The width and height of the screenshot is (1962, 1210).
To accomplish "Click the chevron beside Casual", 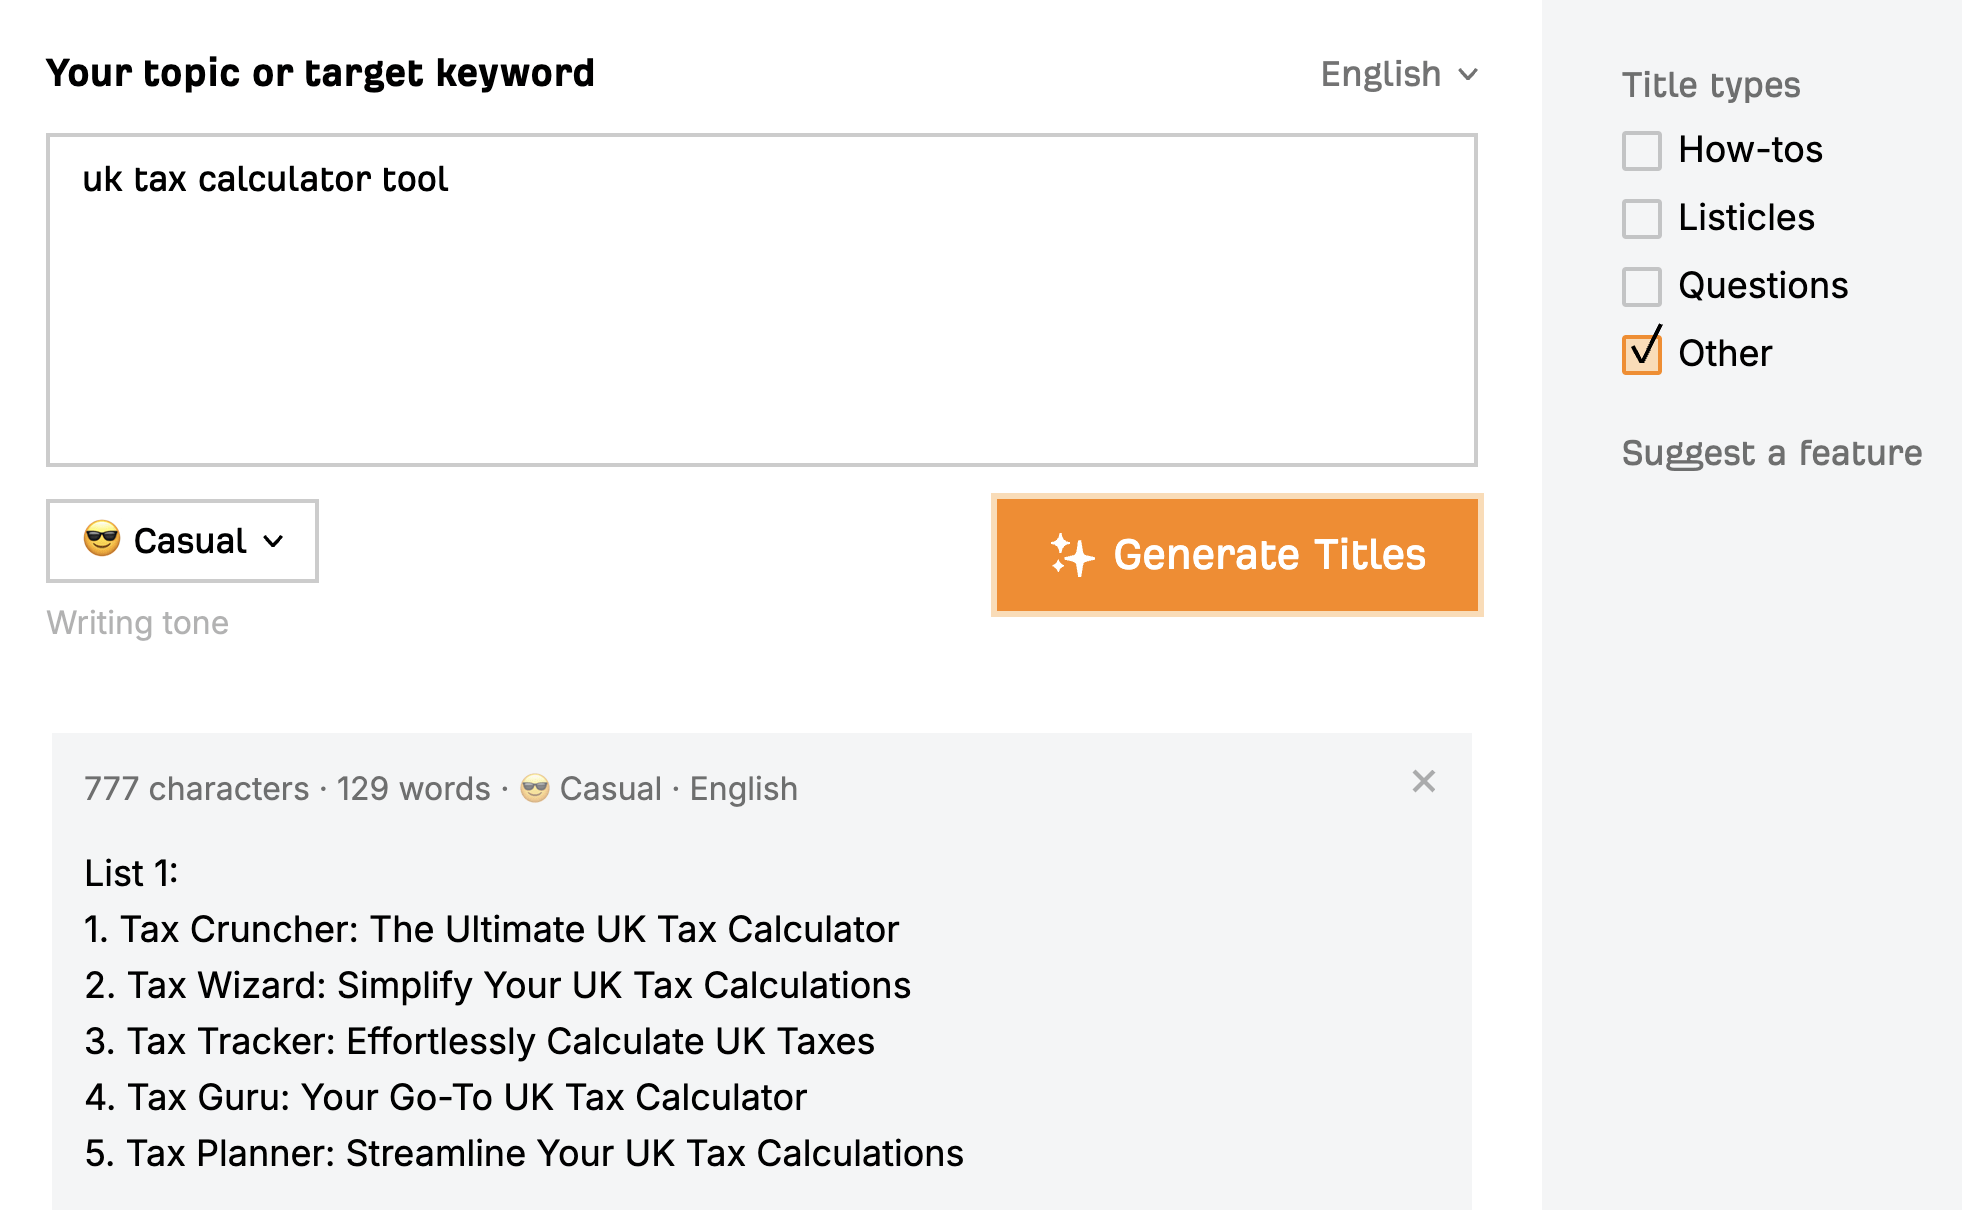I will (273, 542).
